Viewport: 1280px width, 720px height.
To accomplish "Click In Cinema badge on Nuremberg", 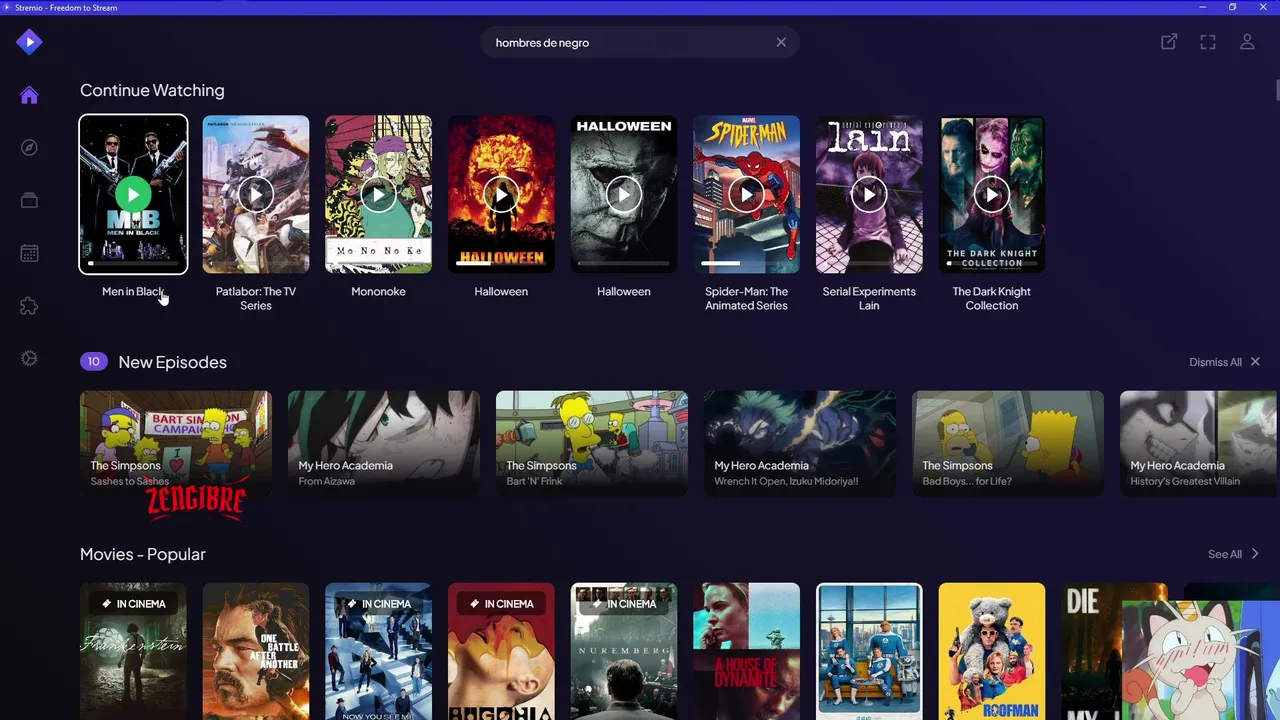I will click(x=624, y=604).
